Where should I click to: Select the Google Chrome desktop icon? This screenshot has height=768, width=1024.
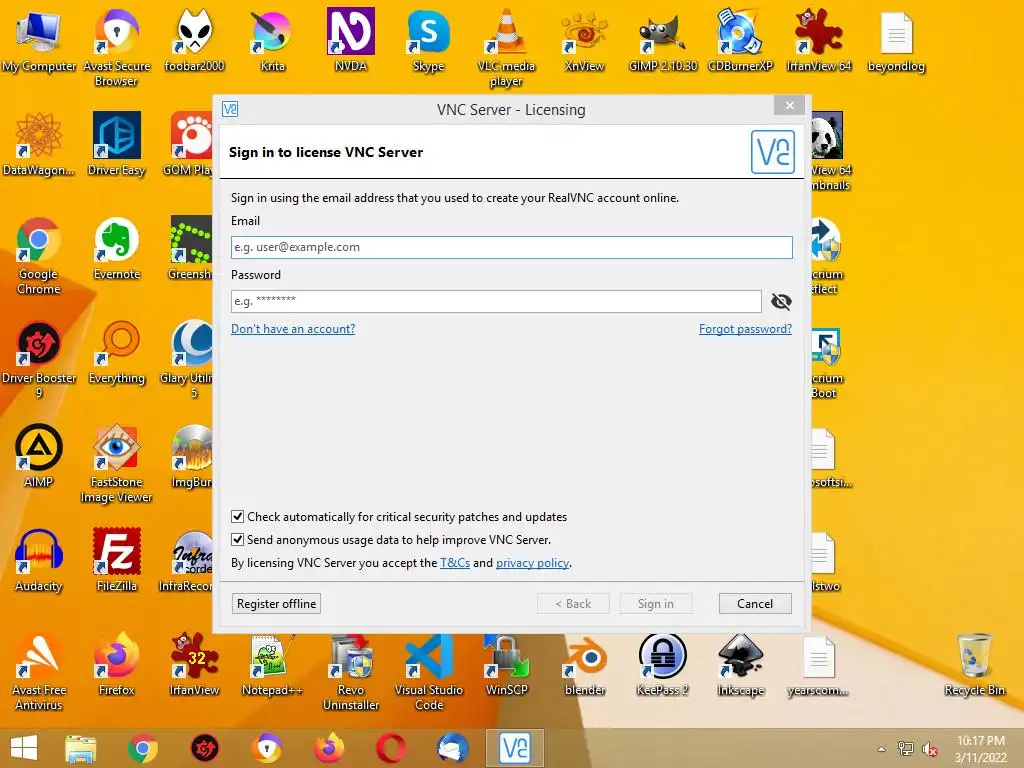39,256
